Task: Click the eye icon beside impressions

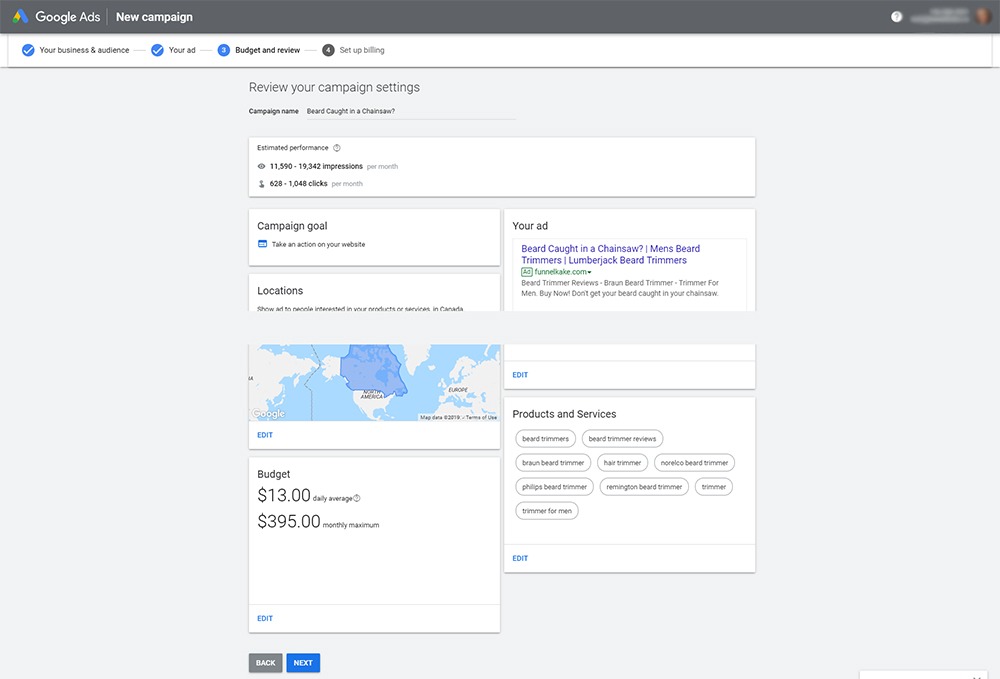Action: click(x=261, y=166)
